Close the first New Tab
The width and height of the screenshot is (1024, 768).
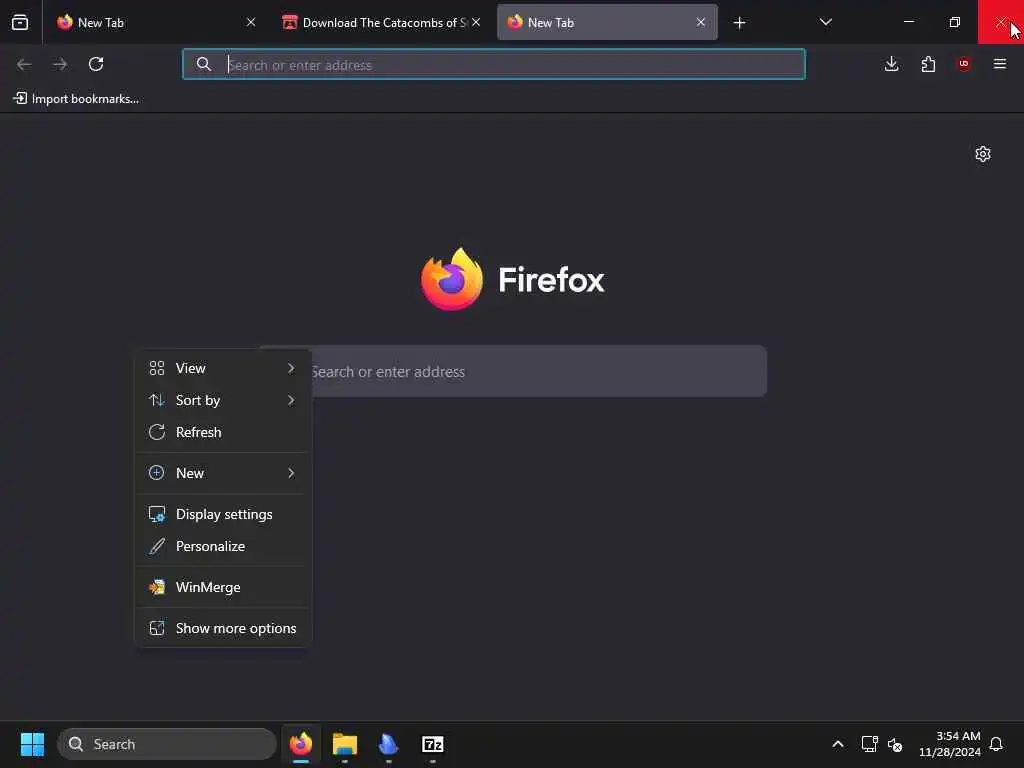tap(251, 22)
